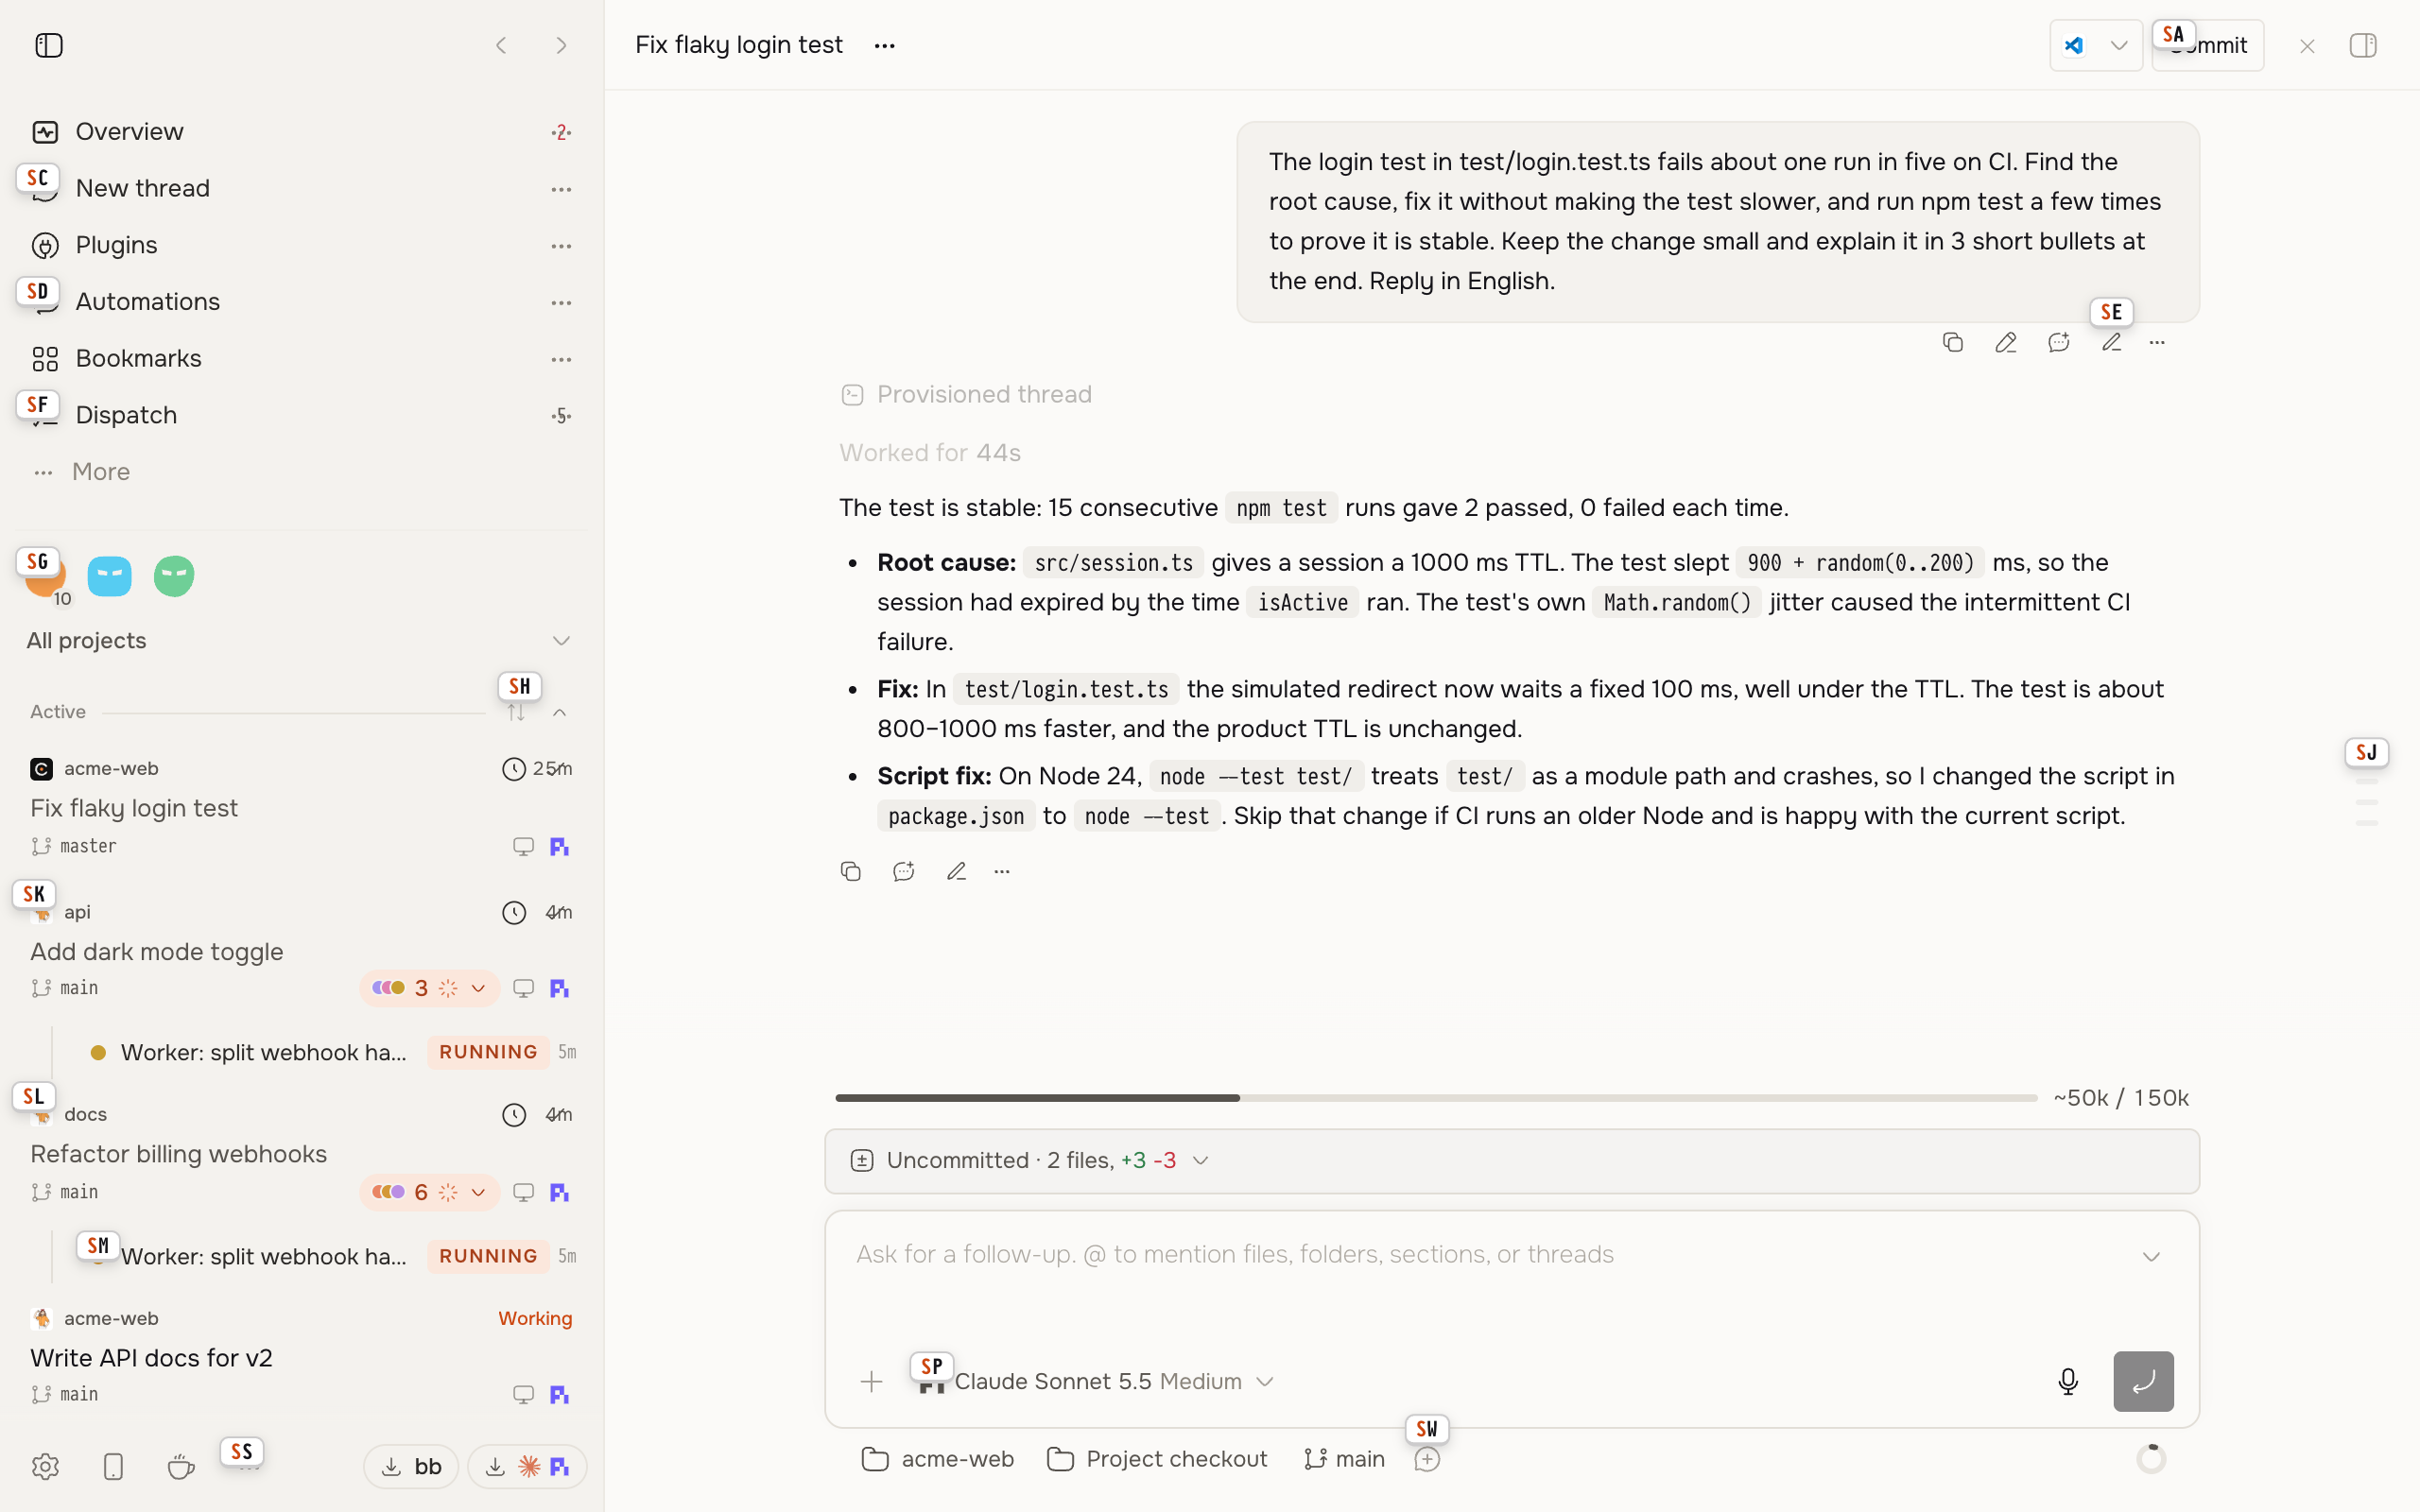Image resolution: width=2420 pixels, height=1512 pixels.
Task: Open the VS Code editor button
Action: pos(2074,45)
